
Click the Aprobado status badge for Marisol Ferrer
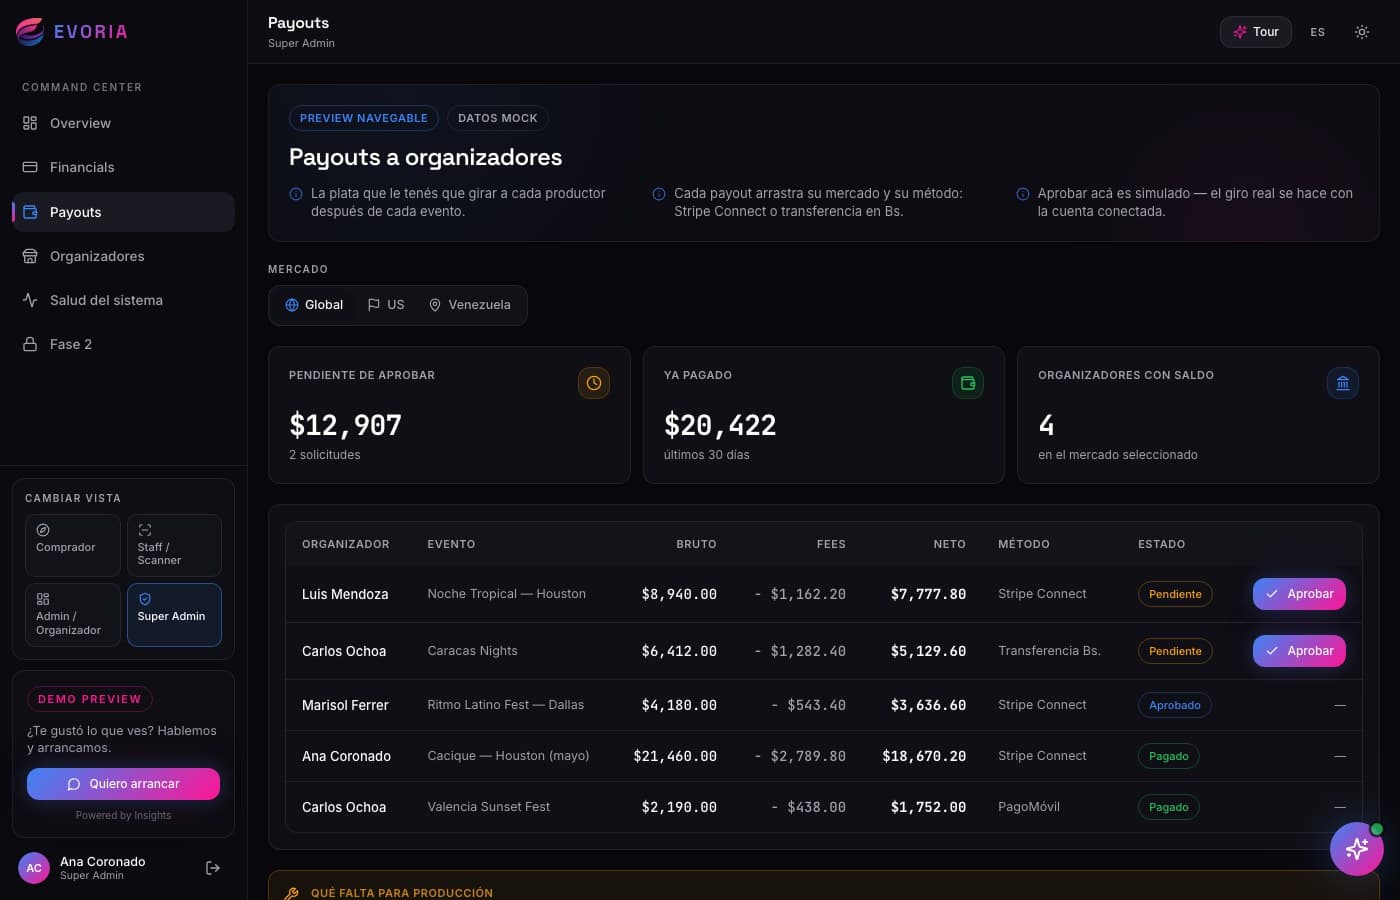[x=1175, y=705]
